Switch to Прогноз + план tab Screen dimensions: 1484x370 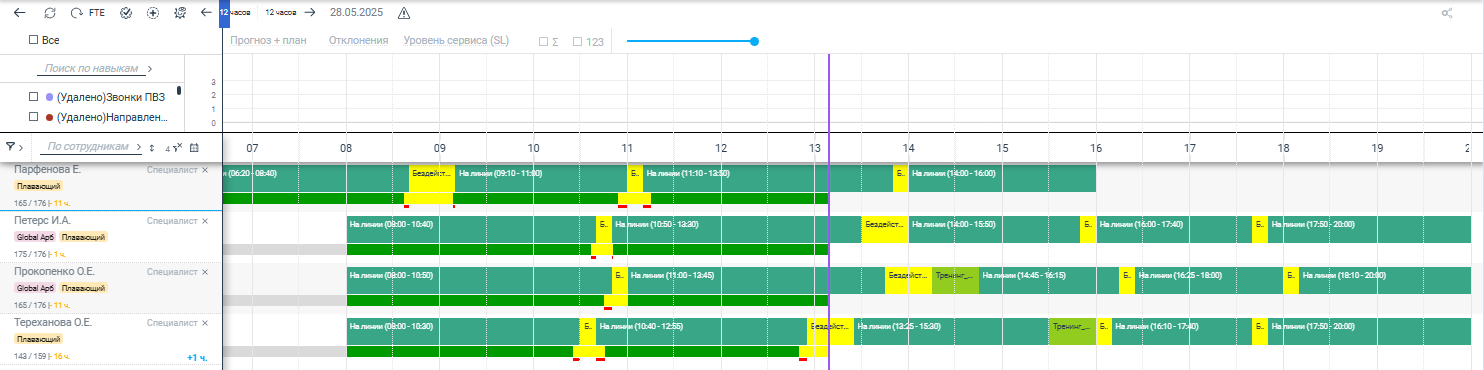pos(268,41)
